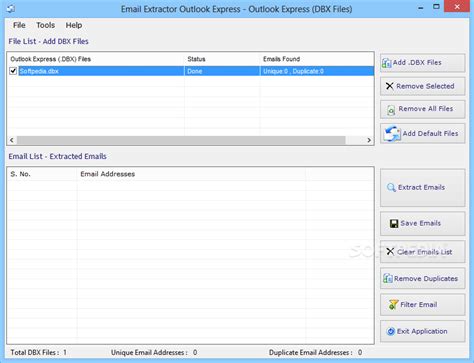
Task: Click the funnel icon on Filter Email
Action: pyautogui.click(x=393, y=304)
